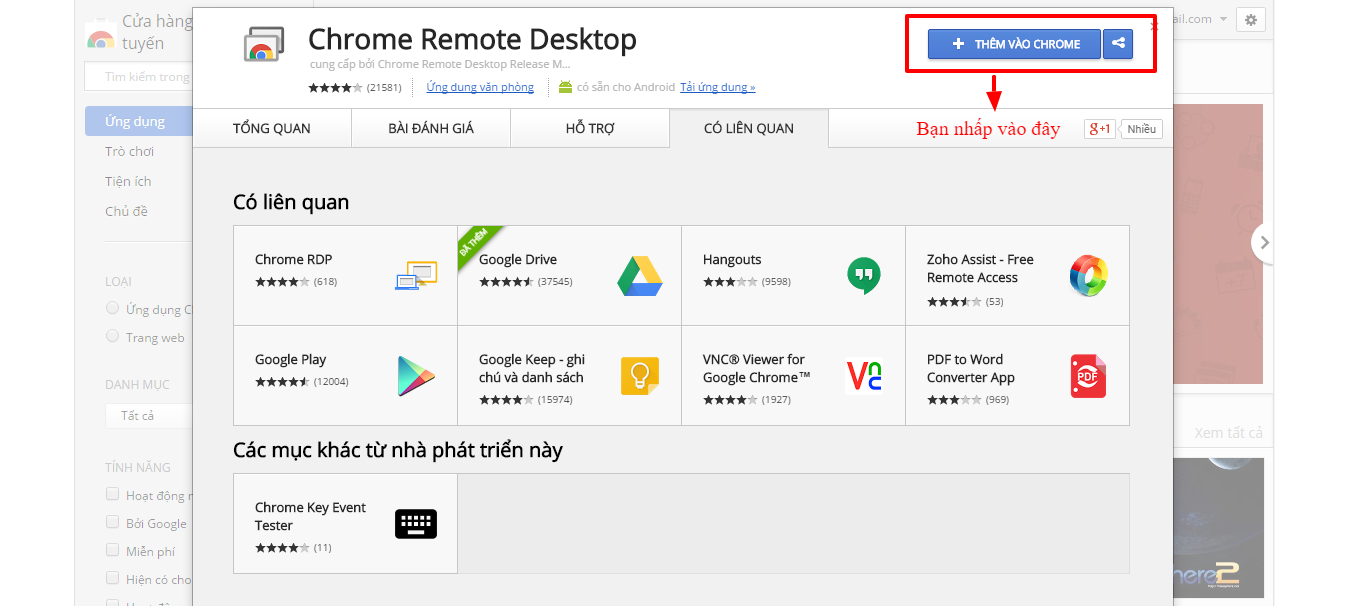Click Zoho Assist - Free Remote Access title

pos(980,268)
